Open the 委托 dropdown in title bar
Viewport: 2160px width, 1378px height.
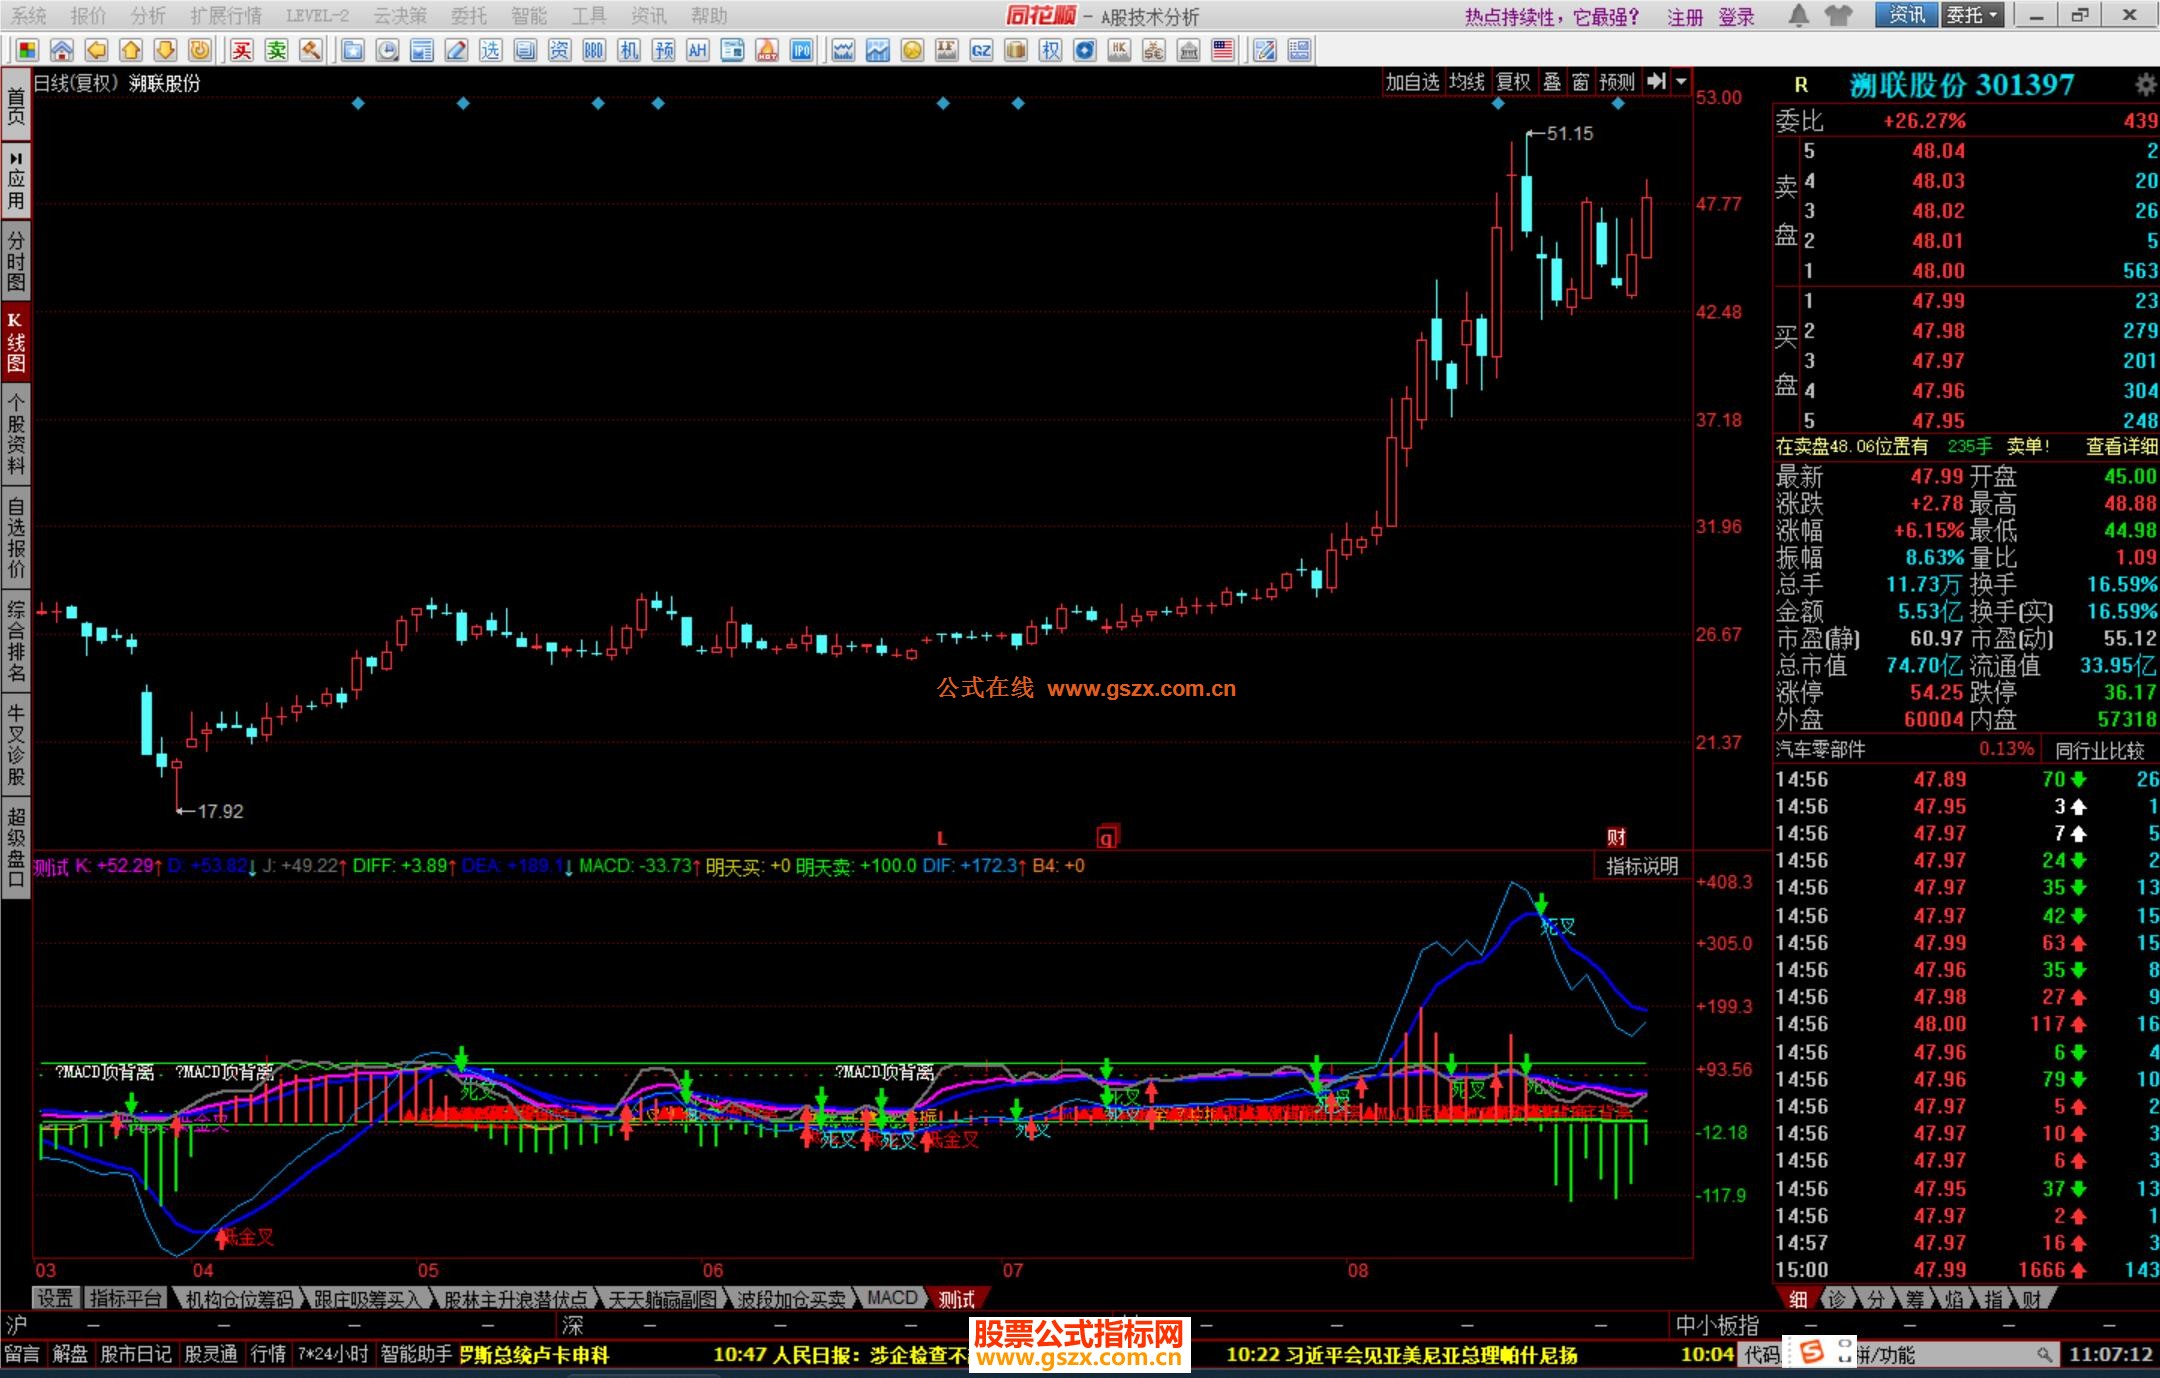tap(1972, 15)
